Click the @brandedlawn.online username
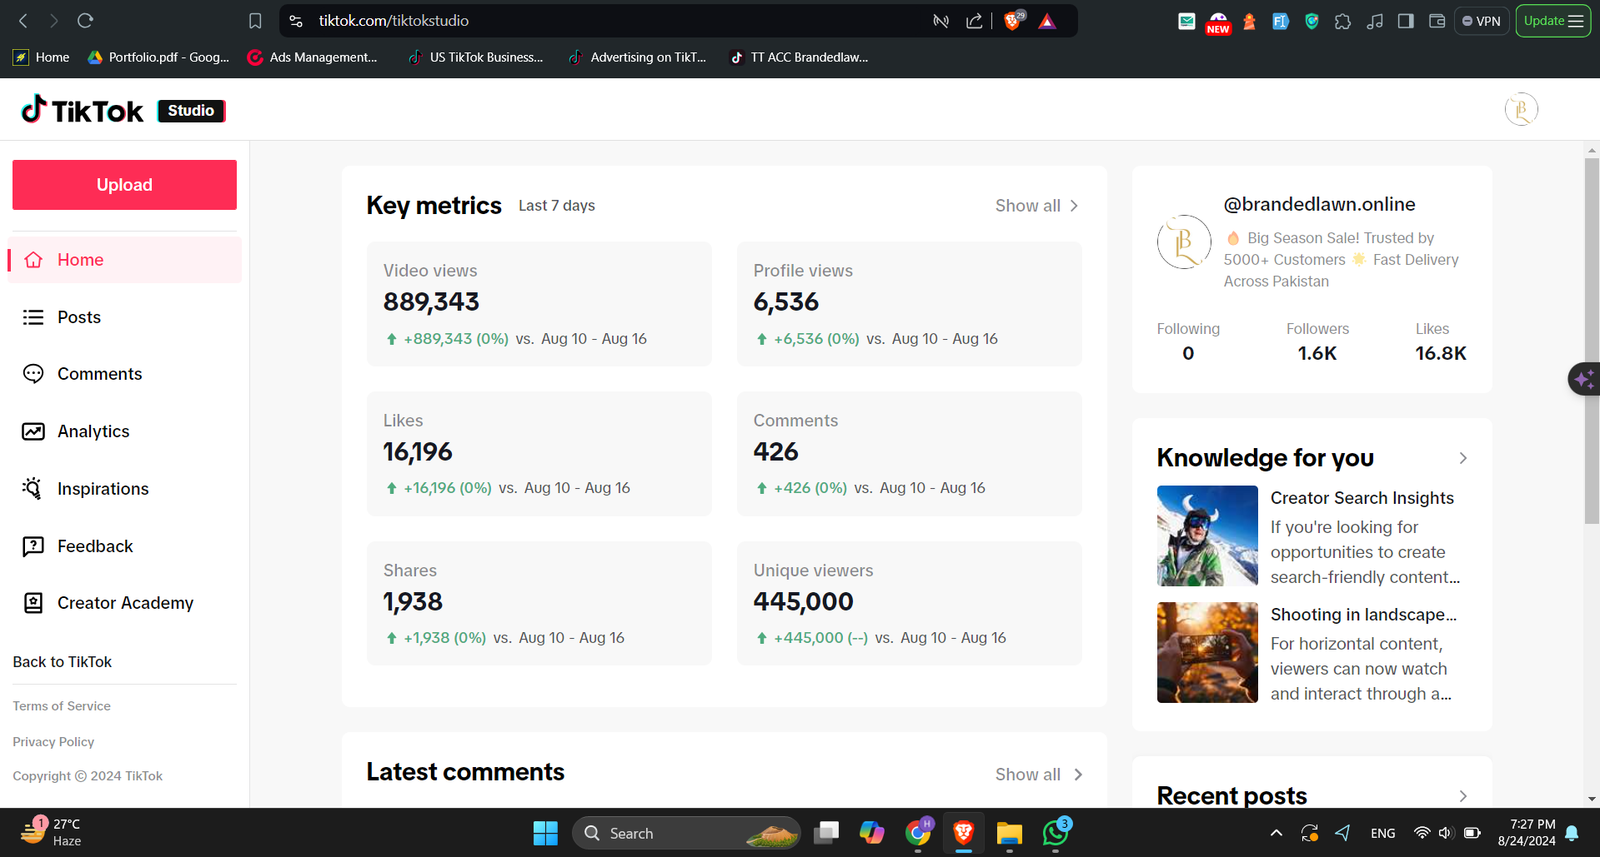1600x857 pixels. click(x=1319, y=204)
